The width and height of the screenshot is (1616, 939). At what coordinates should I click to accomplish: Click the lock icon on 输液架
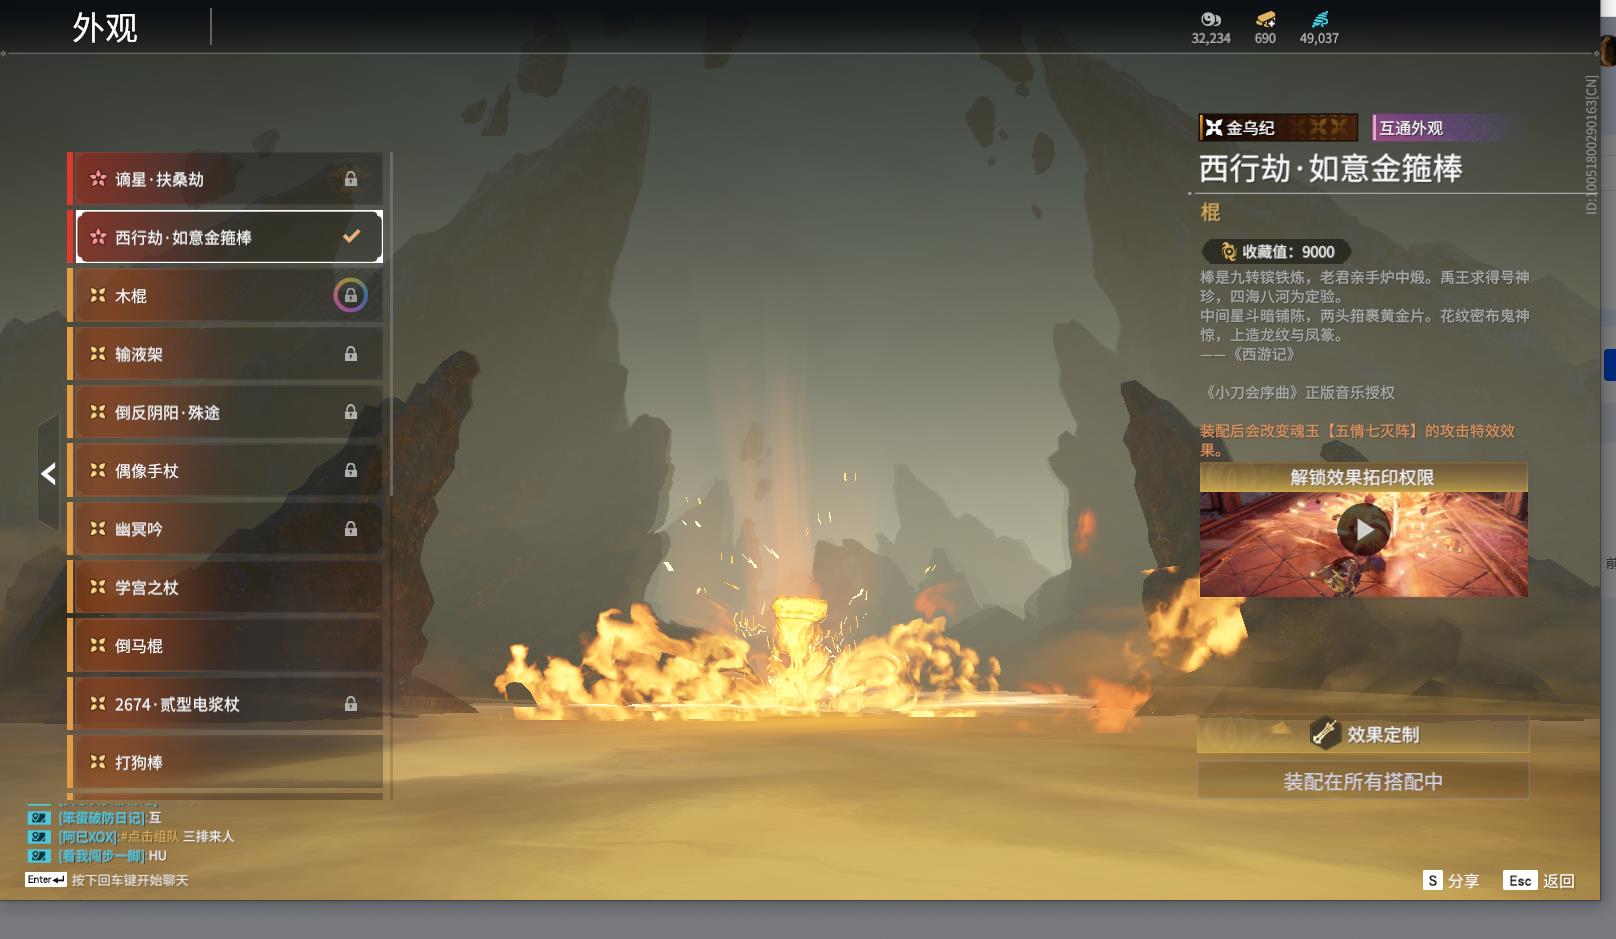tap(351, 354)
